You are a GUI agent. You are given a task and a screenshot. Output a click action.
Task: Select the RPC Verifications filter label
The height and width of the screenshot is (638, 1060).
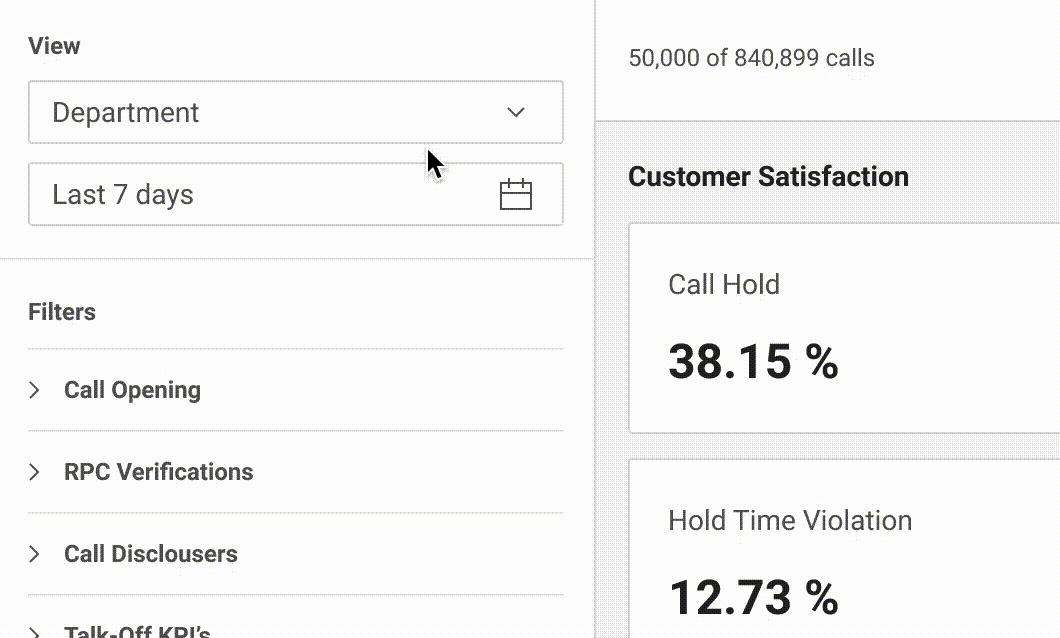(x=158, y=472)
